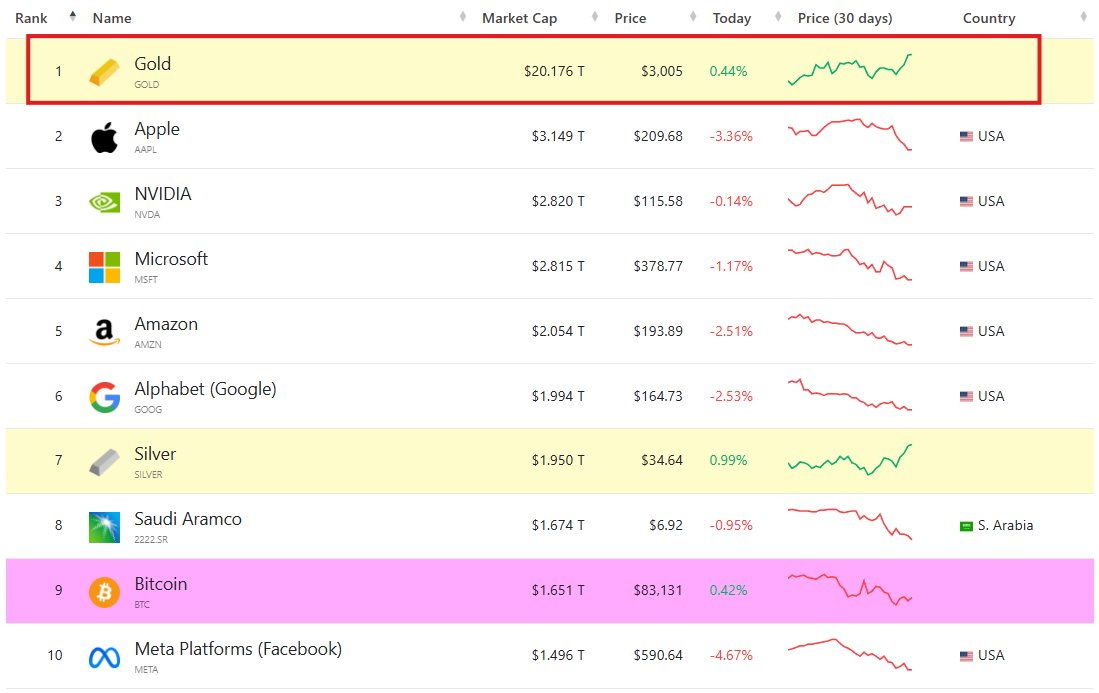Sort by Country column header

988,18
